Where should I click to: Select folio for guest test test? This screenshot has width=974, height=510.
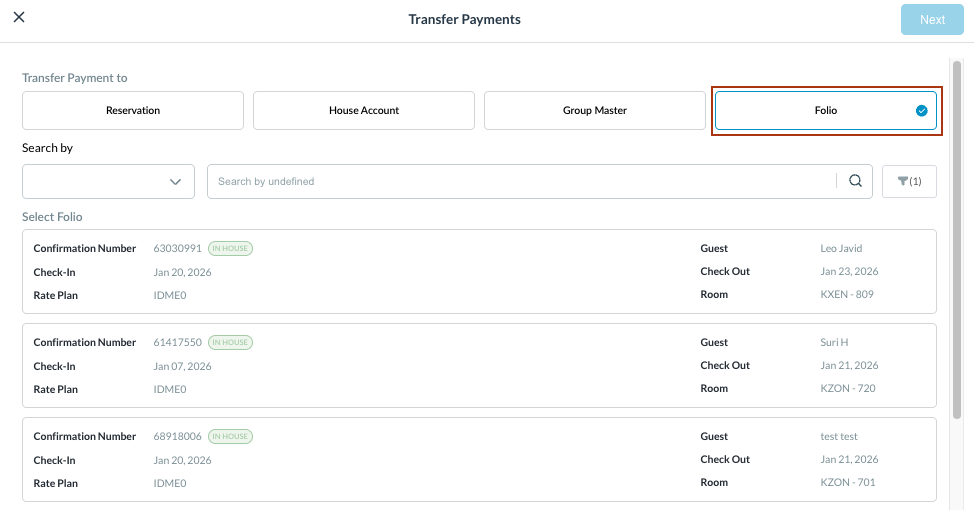click(x=479, y=460)
